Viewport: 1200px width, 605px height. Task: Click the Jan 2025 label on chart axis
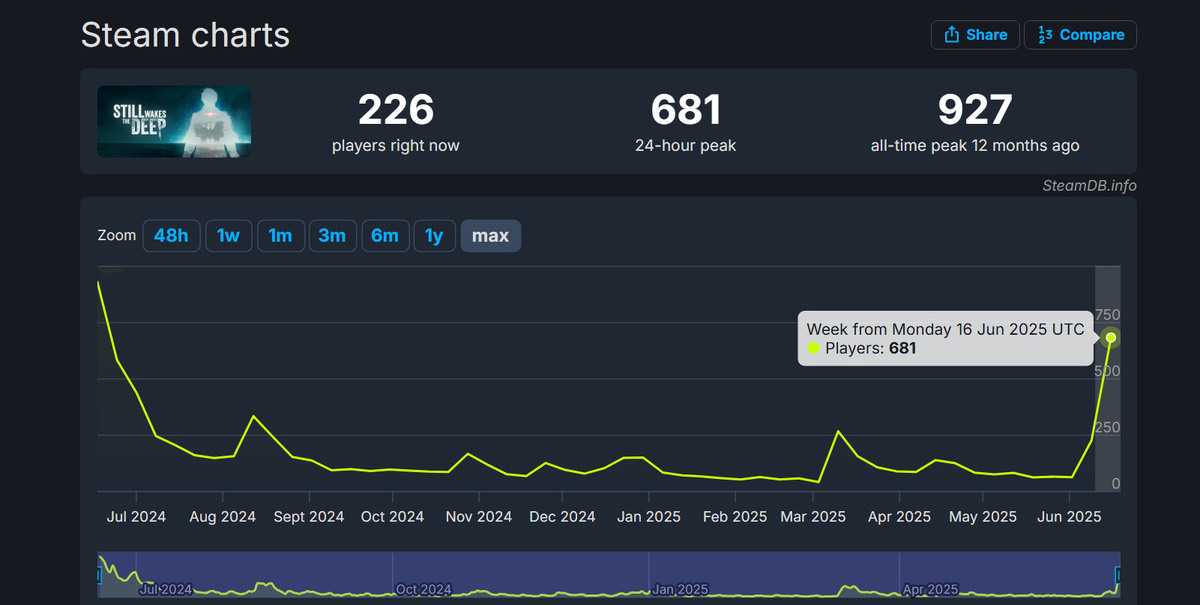click(x=648, y=516)
